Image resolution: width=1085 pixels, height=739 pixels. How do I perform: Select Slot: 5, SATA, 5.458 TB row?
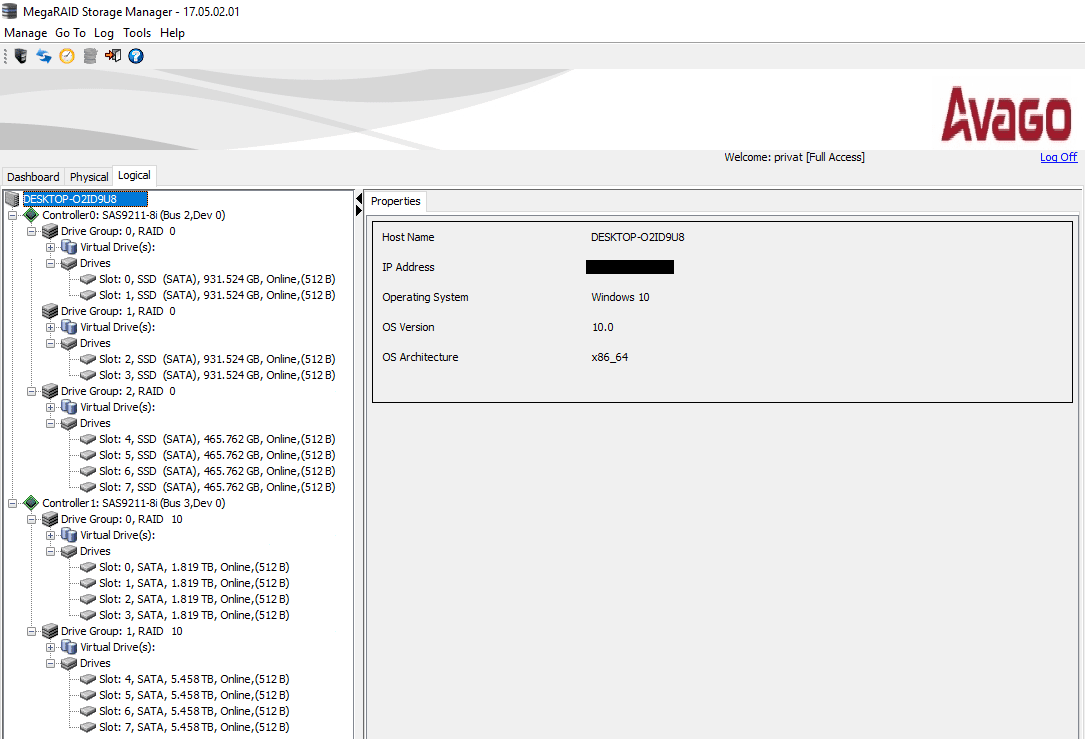(194, 695)
